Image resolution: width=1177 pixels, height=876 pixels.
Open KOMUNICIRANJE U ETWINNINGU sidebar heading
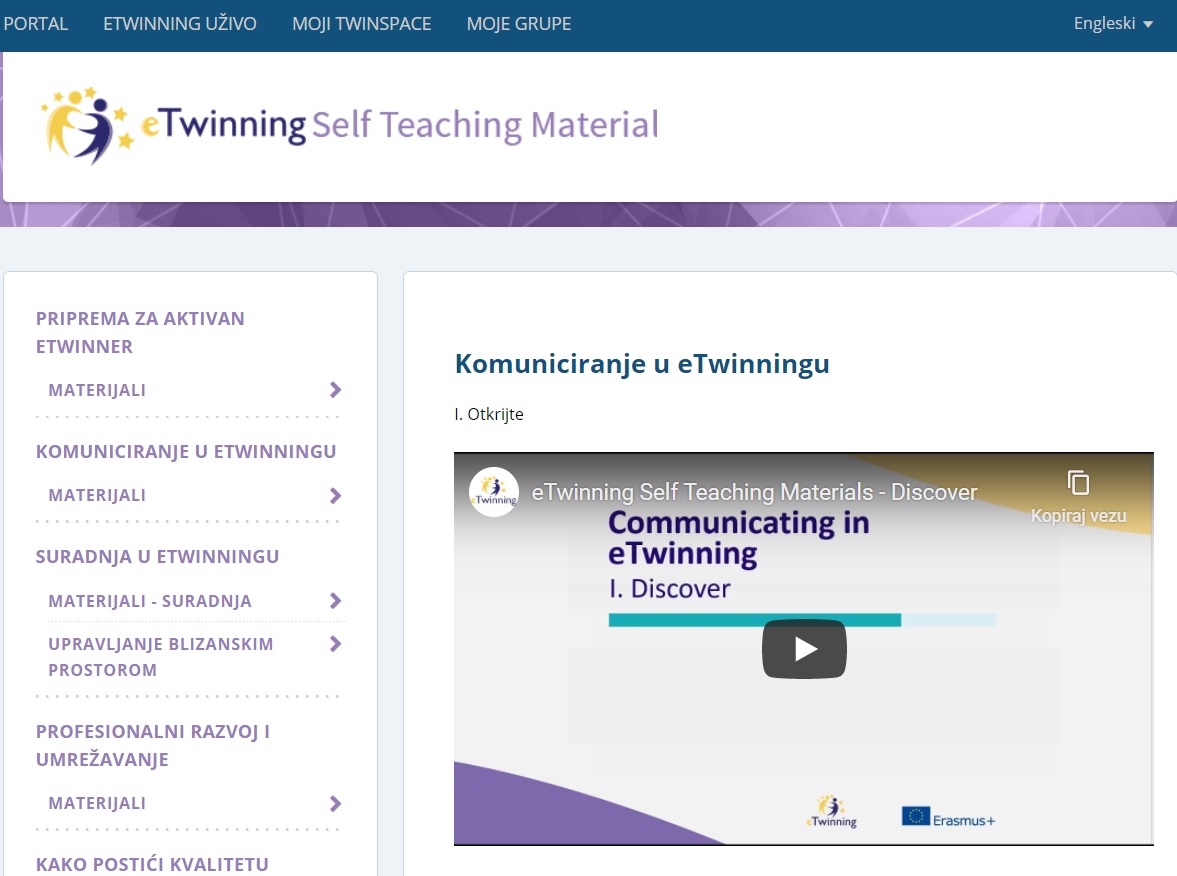[186, 451]
